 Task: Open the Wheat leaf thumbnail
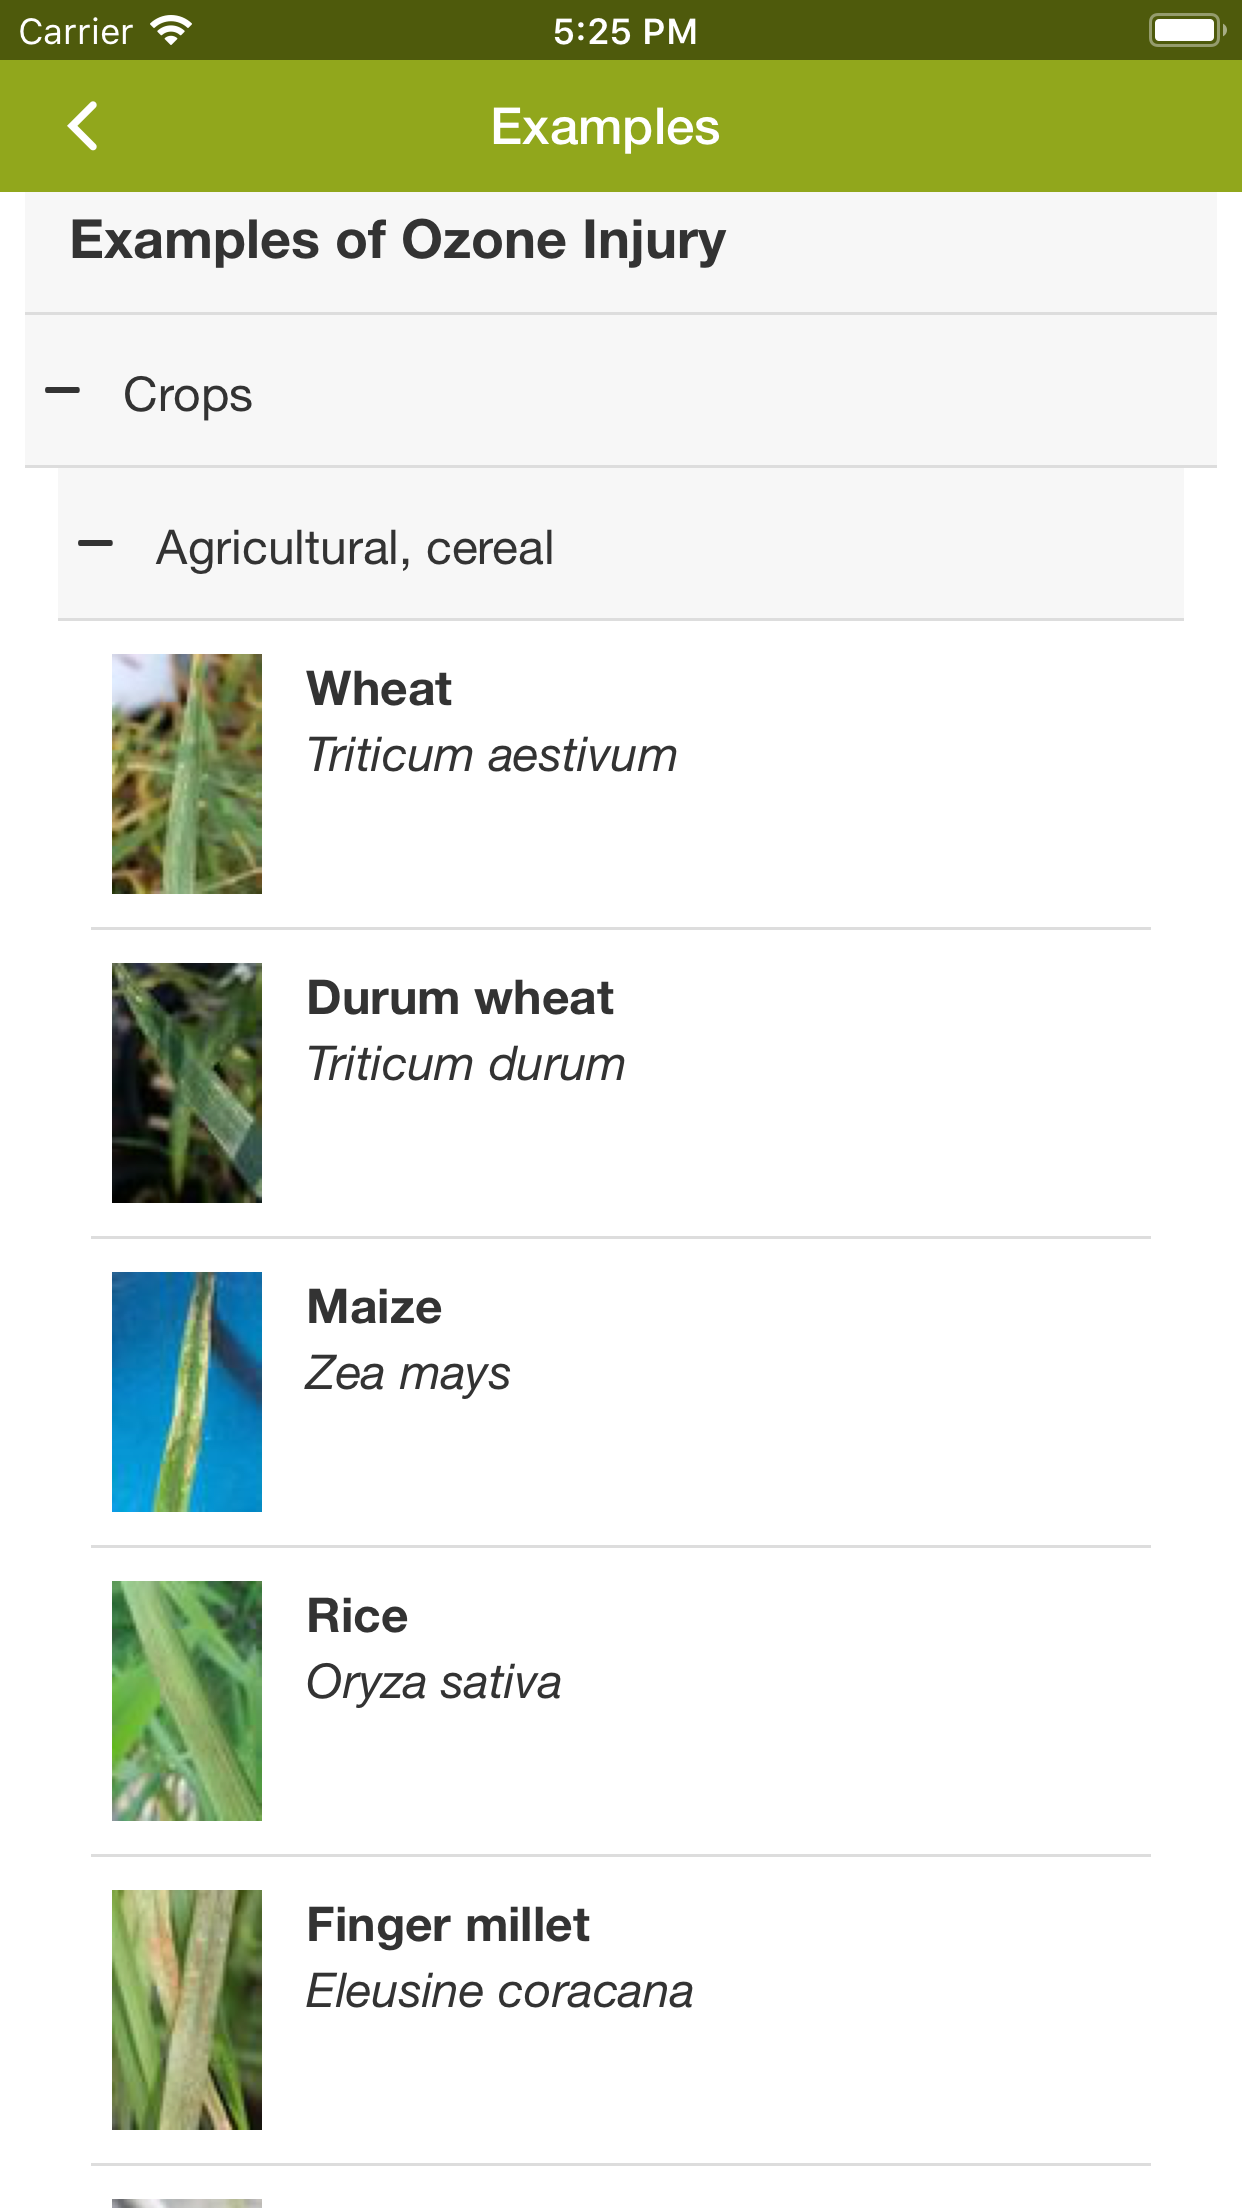click(187, 774)
